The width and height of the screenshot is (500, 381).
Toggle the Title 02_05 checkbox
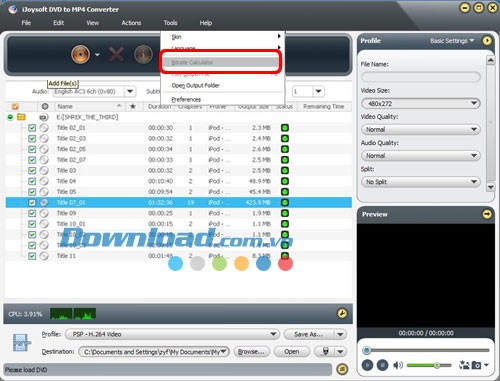[32, 149]
